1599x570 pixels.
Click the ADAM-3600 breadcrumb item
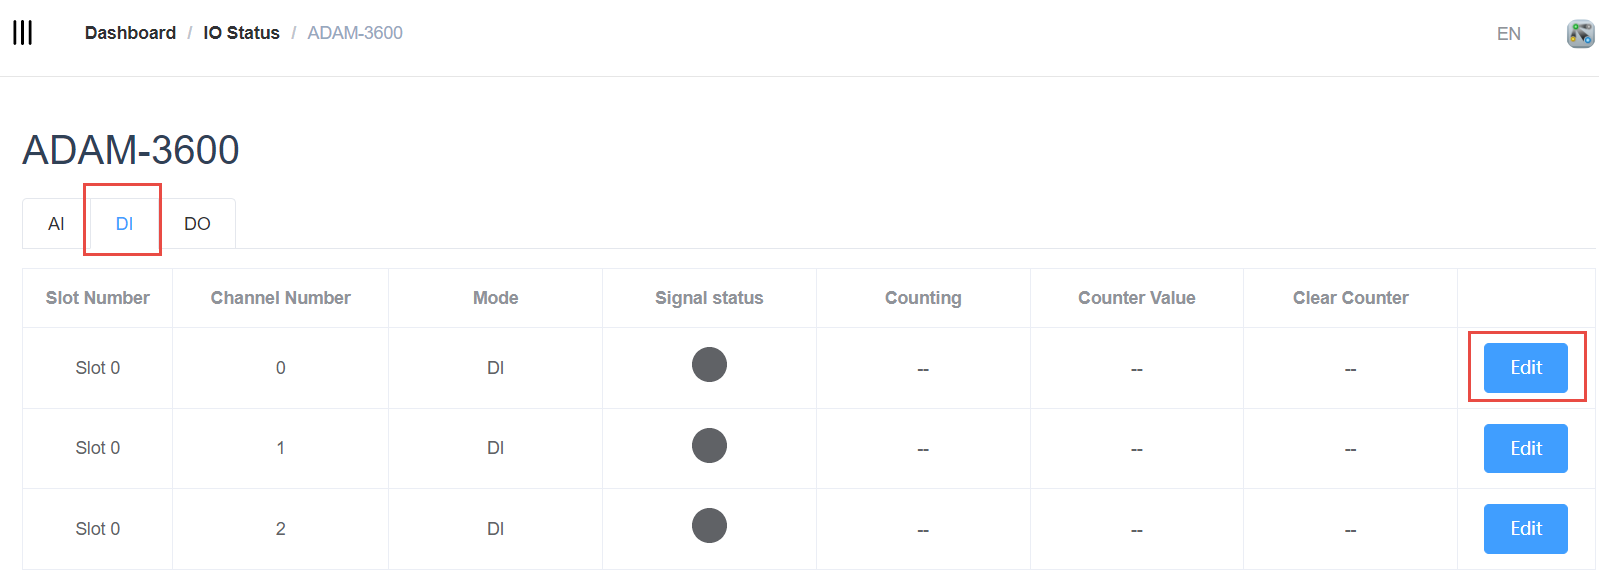355,33
